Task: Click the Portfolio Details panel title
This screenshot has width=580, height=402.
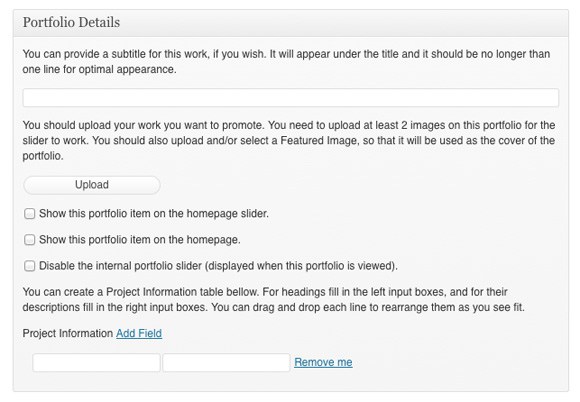Action: (71, 22)
